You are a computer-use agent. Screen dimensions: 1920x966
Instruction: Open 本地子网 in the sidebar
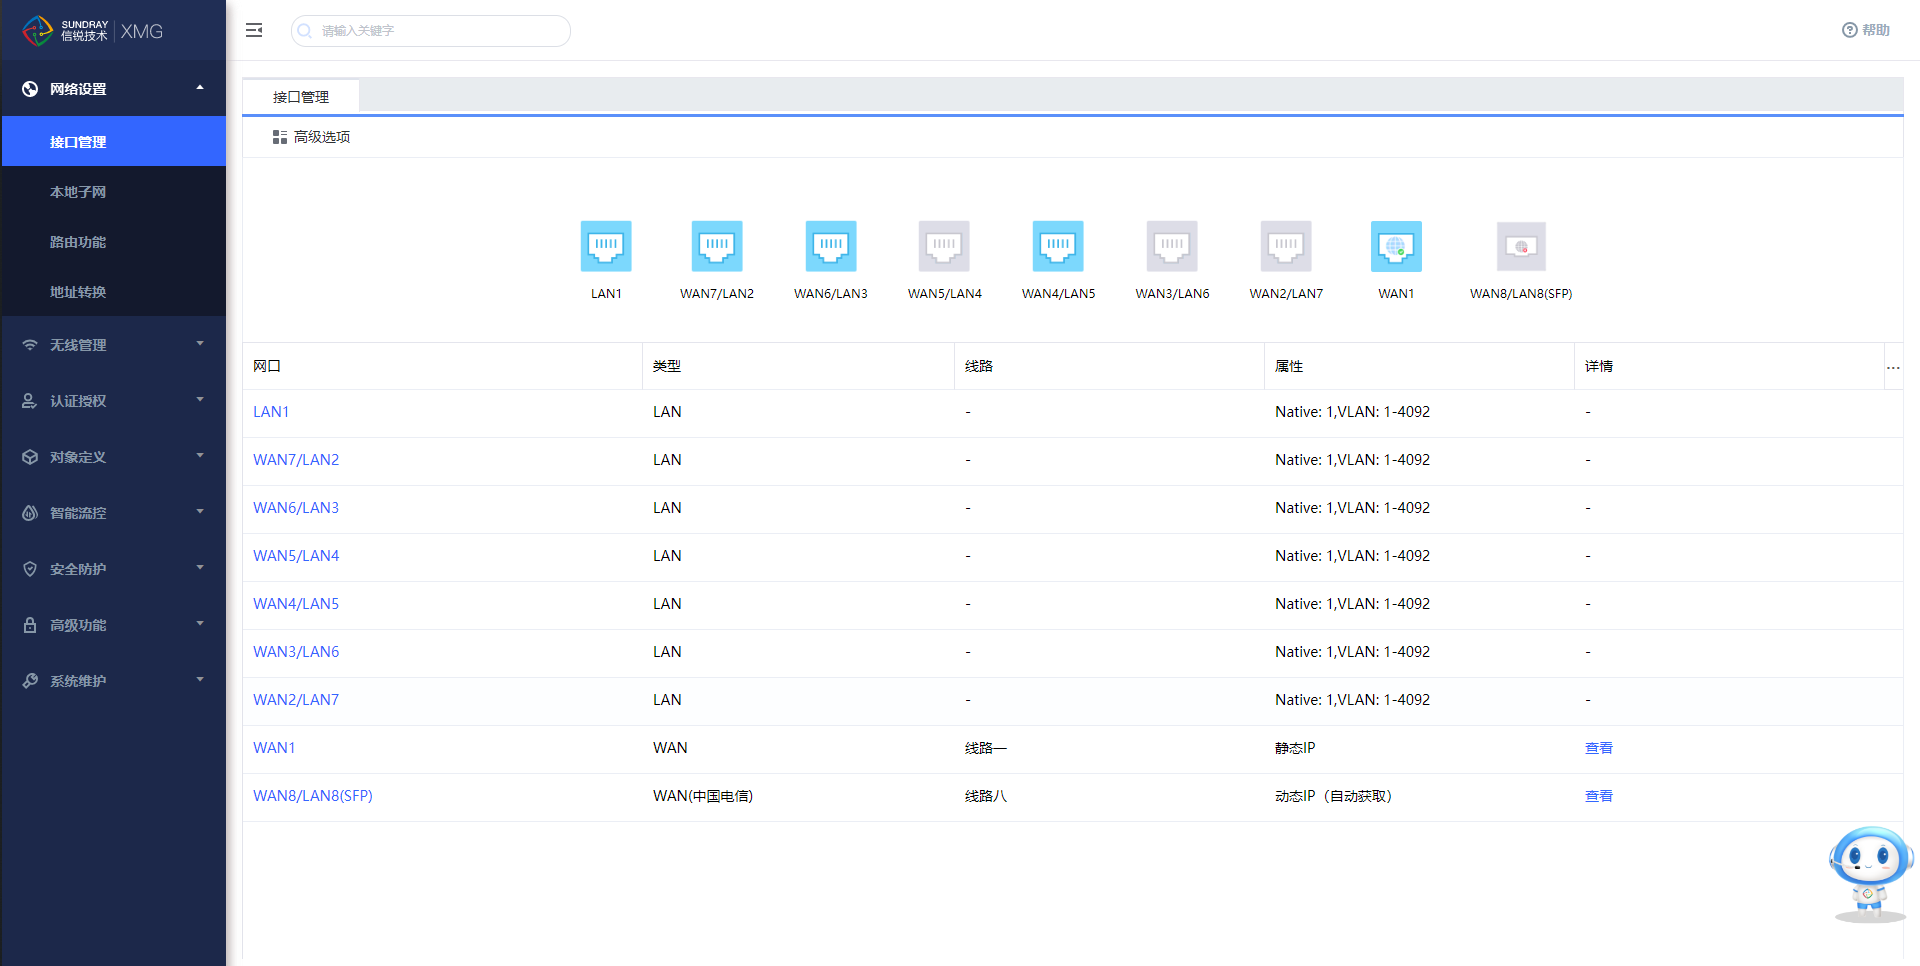pyautogui.click(x=78, y=192)
